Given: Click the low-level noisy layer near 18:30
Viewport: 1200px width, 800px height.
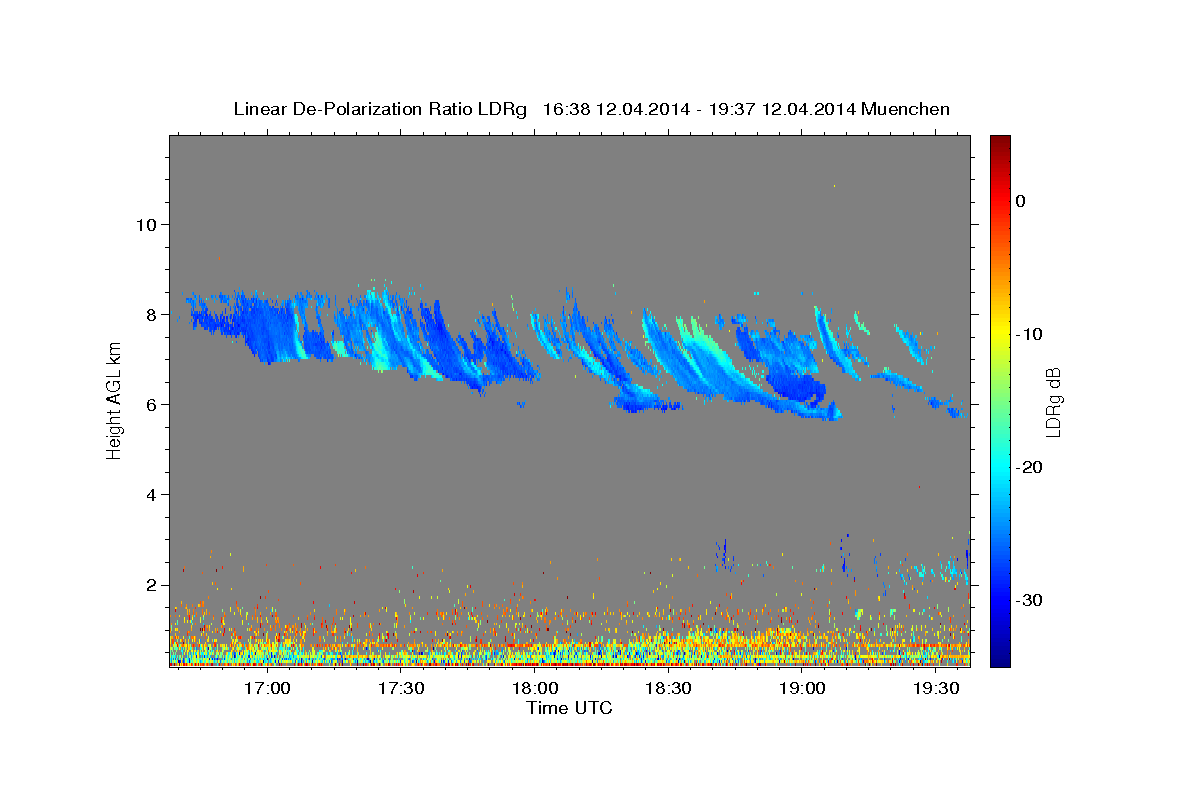Looking at the screenshot, I should [668, 645].
